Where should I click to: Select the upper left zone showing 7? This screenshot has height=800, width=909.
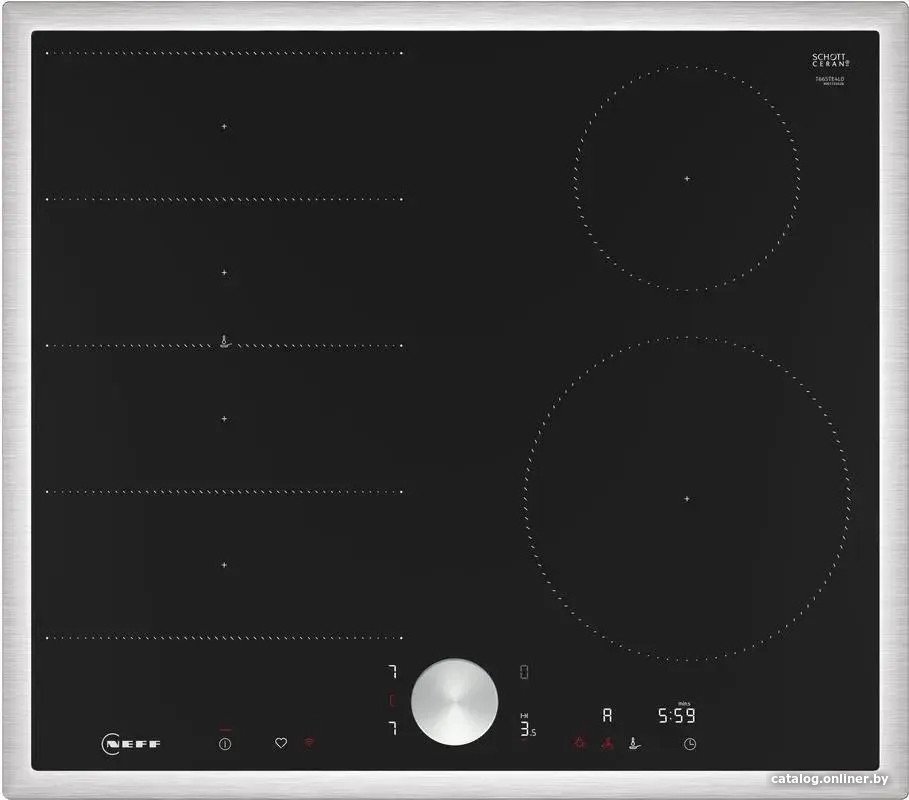392,671
